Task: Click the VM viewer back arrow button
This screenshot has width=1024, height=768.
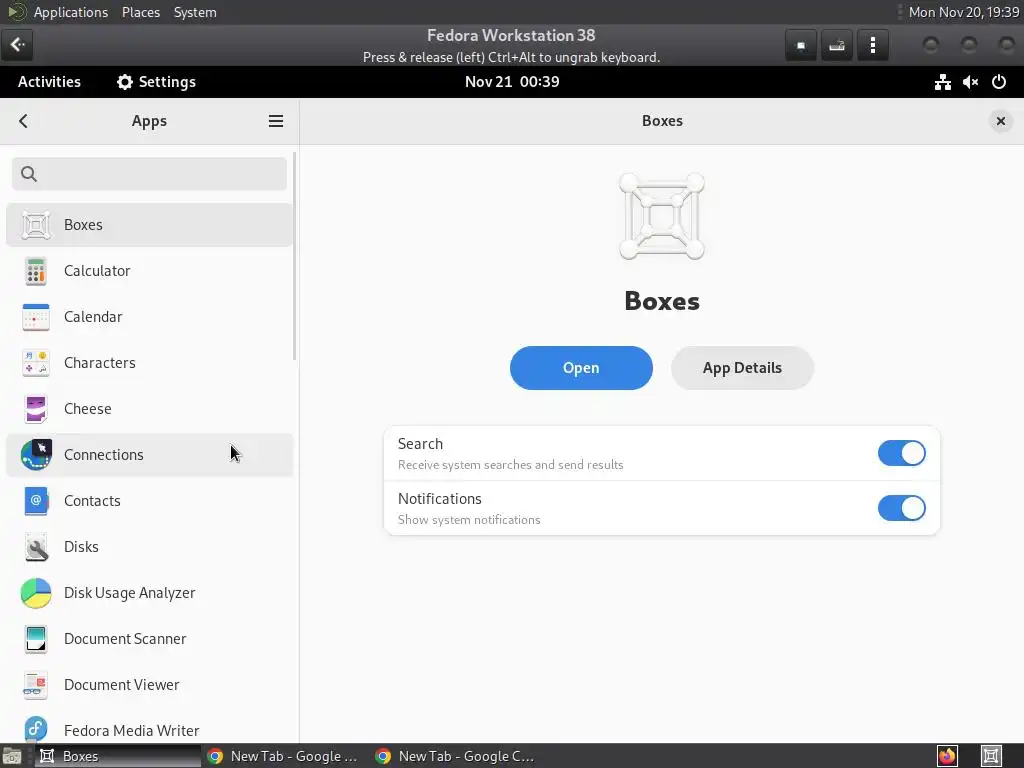Action: coord(17,44)
